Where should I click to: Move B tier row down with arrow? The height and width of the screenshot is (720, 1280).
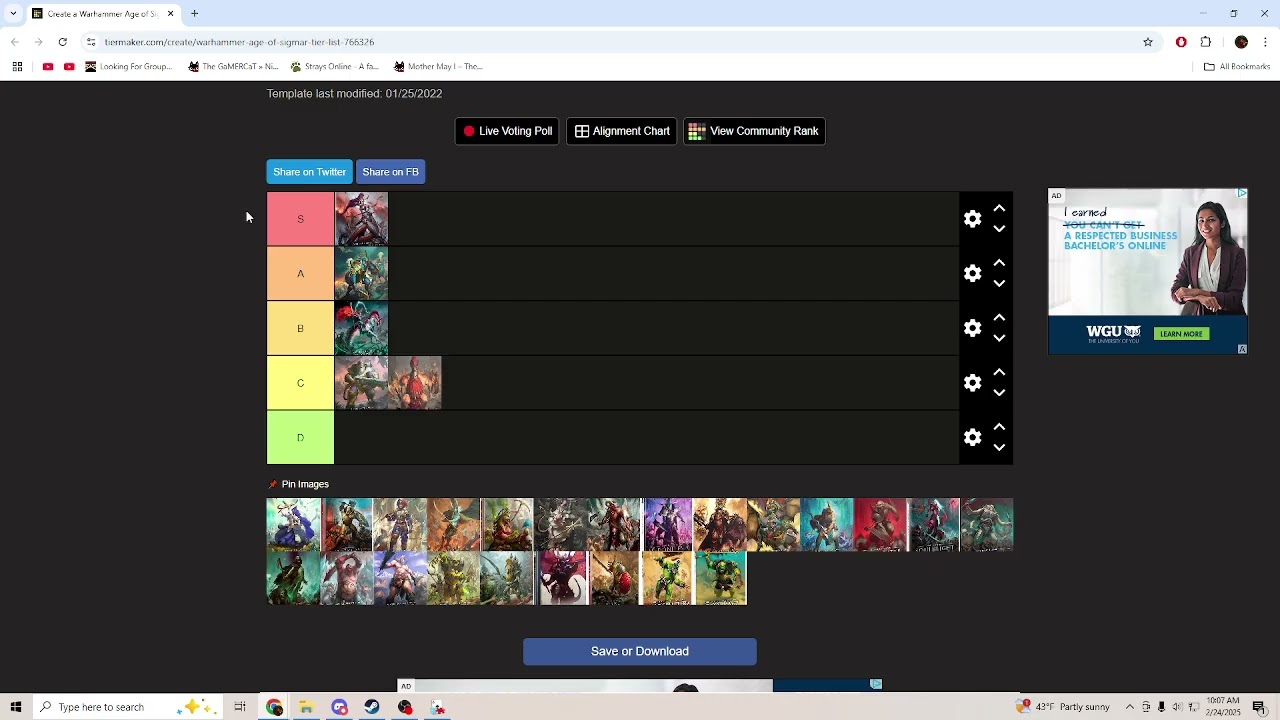point(999,338)
